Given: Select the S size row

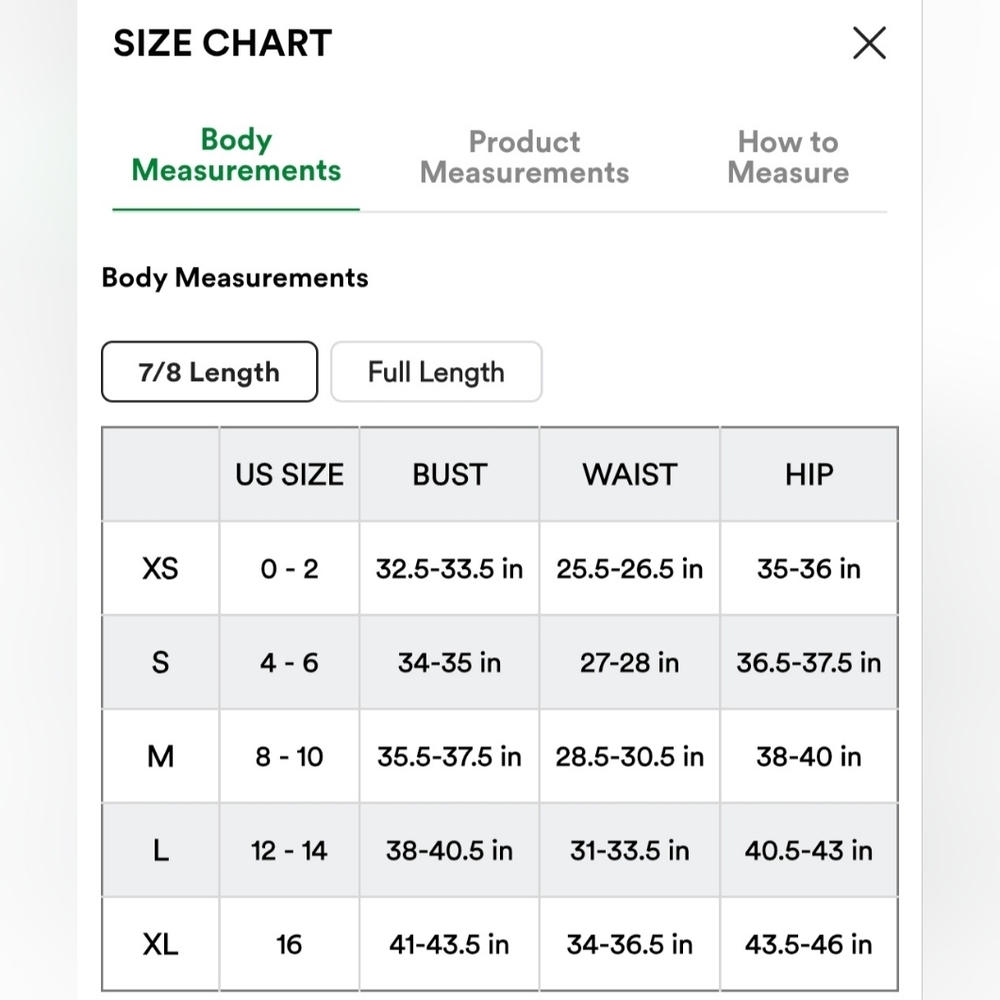Looking at the screenshot, I should (159, 662).
